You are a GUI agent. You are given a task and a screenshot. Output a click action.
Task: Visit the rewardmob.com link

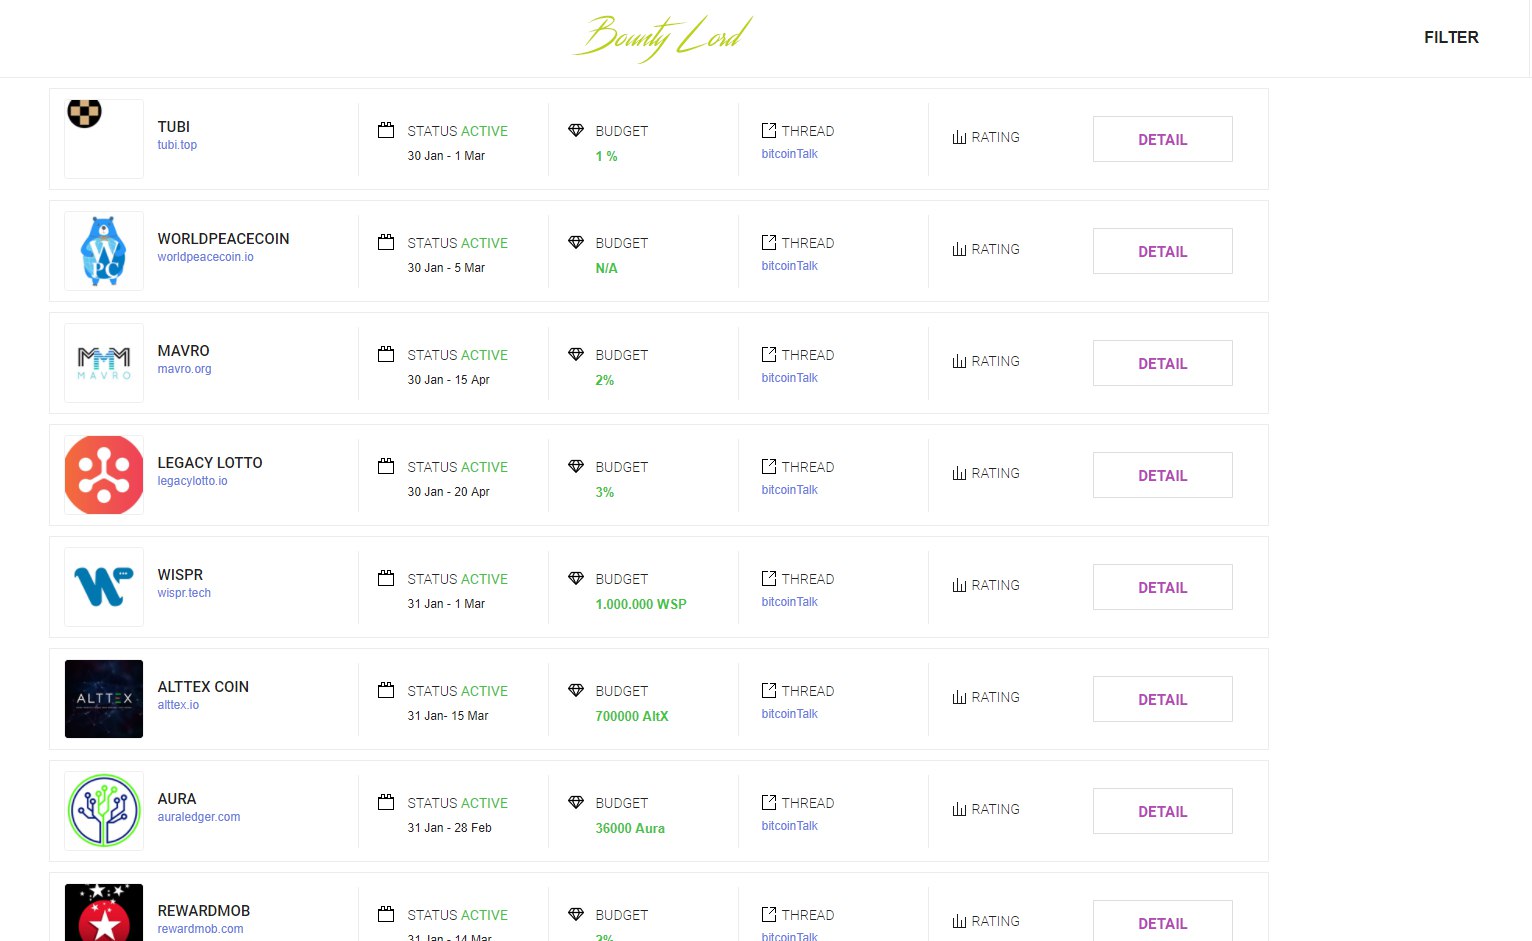(200, 929)
